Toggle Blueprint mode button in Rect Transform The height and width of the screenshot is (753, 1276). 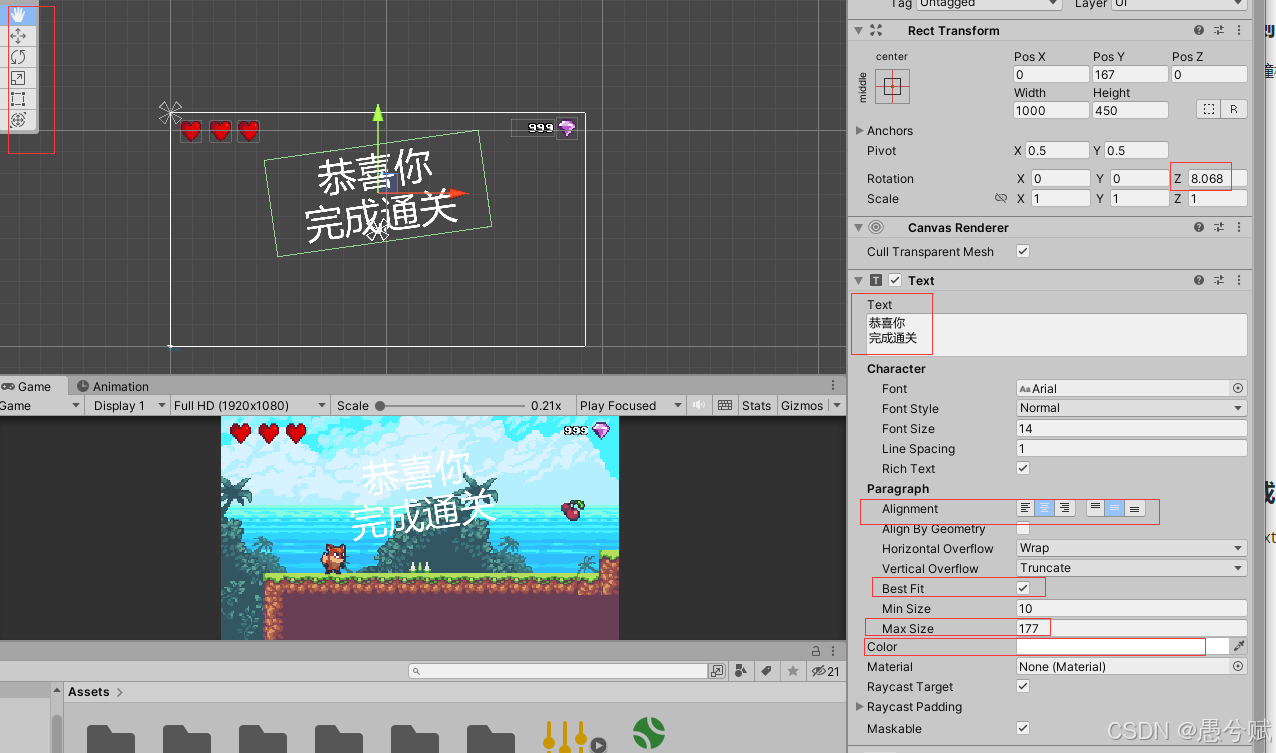tap(1209, 109)
